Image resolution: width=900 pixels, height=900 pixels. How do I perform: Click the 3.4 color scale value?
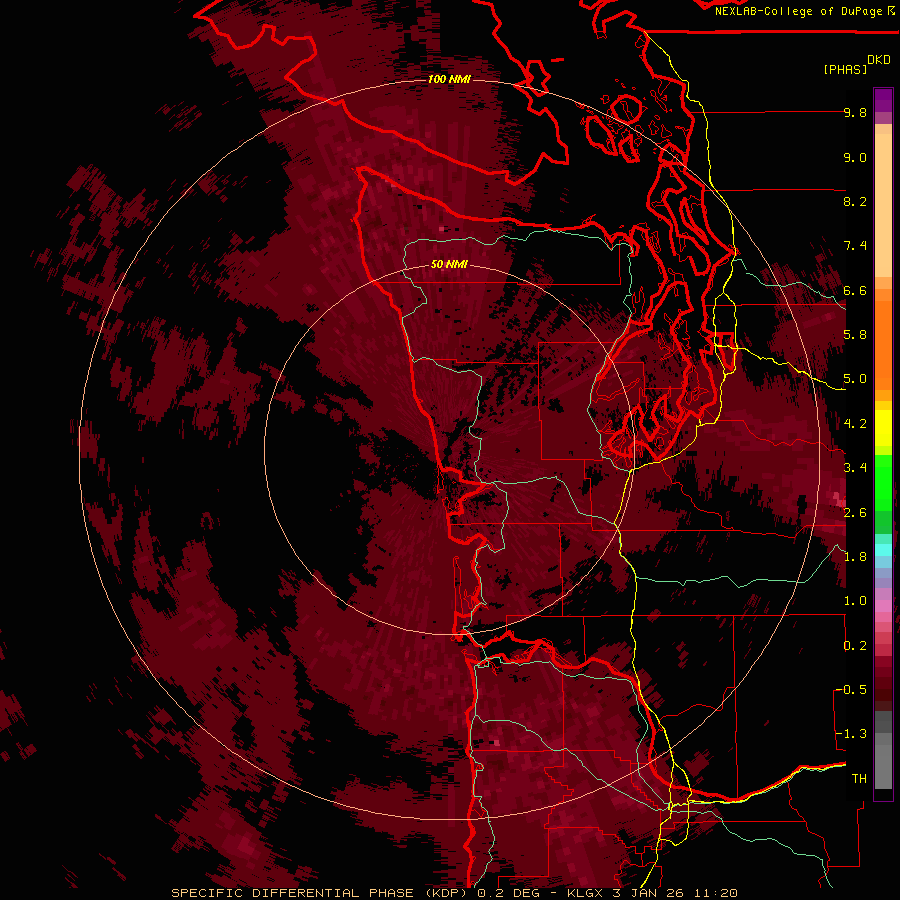point(855,468)
